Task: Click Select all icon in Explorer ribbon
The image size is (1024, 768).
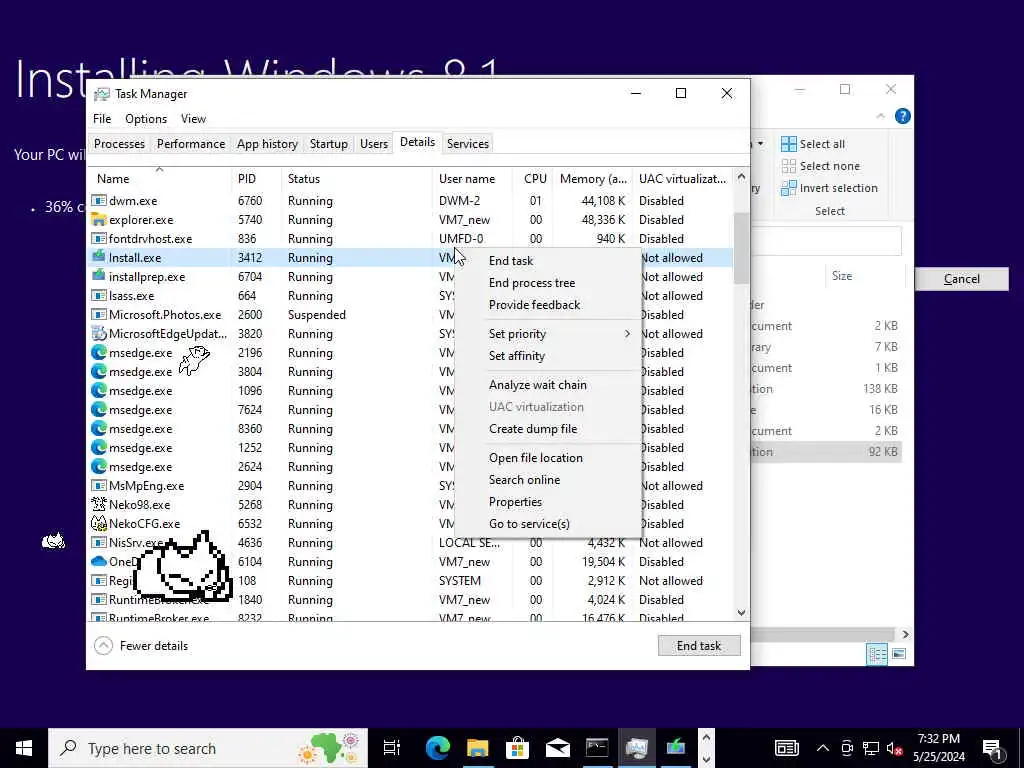Action: (x=788, y=144)
